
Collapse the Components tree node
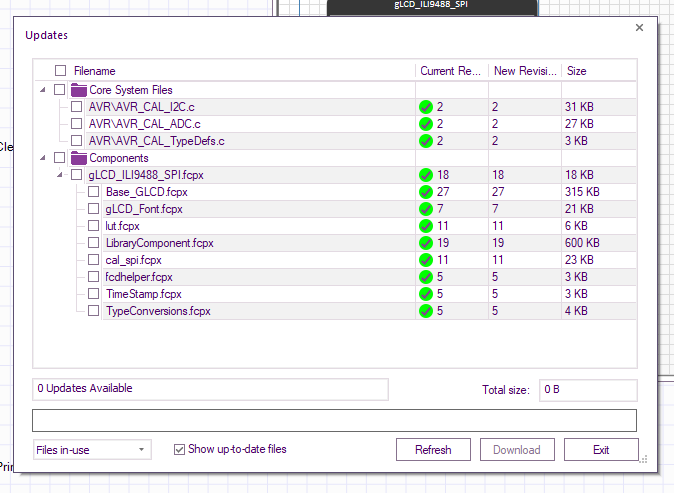point(43,158)
